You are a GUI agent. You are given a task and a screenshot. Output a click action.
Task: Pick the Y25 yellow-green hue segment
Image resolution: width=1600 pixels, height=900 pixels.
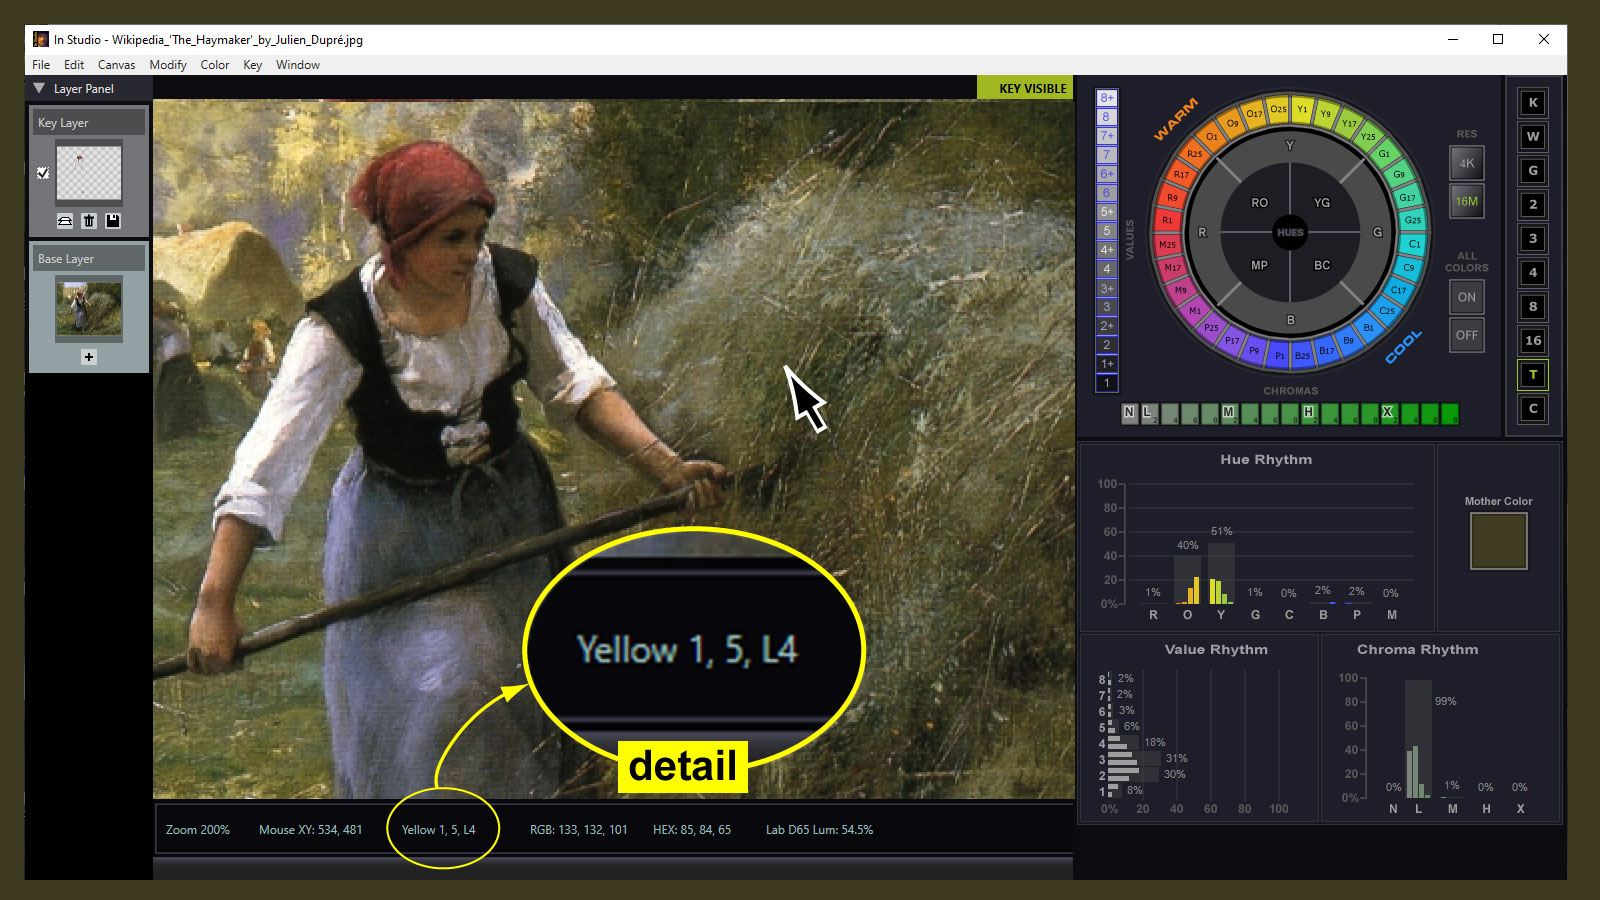pyautogui.click(x=1368, y=136)
